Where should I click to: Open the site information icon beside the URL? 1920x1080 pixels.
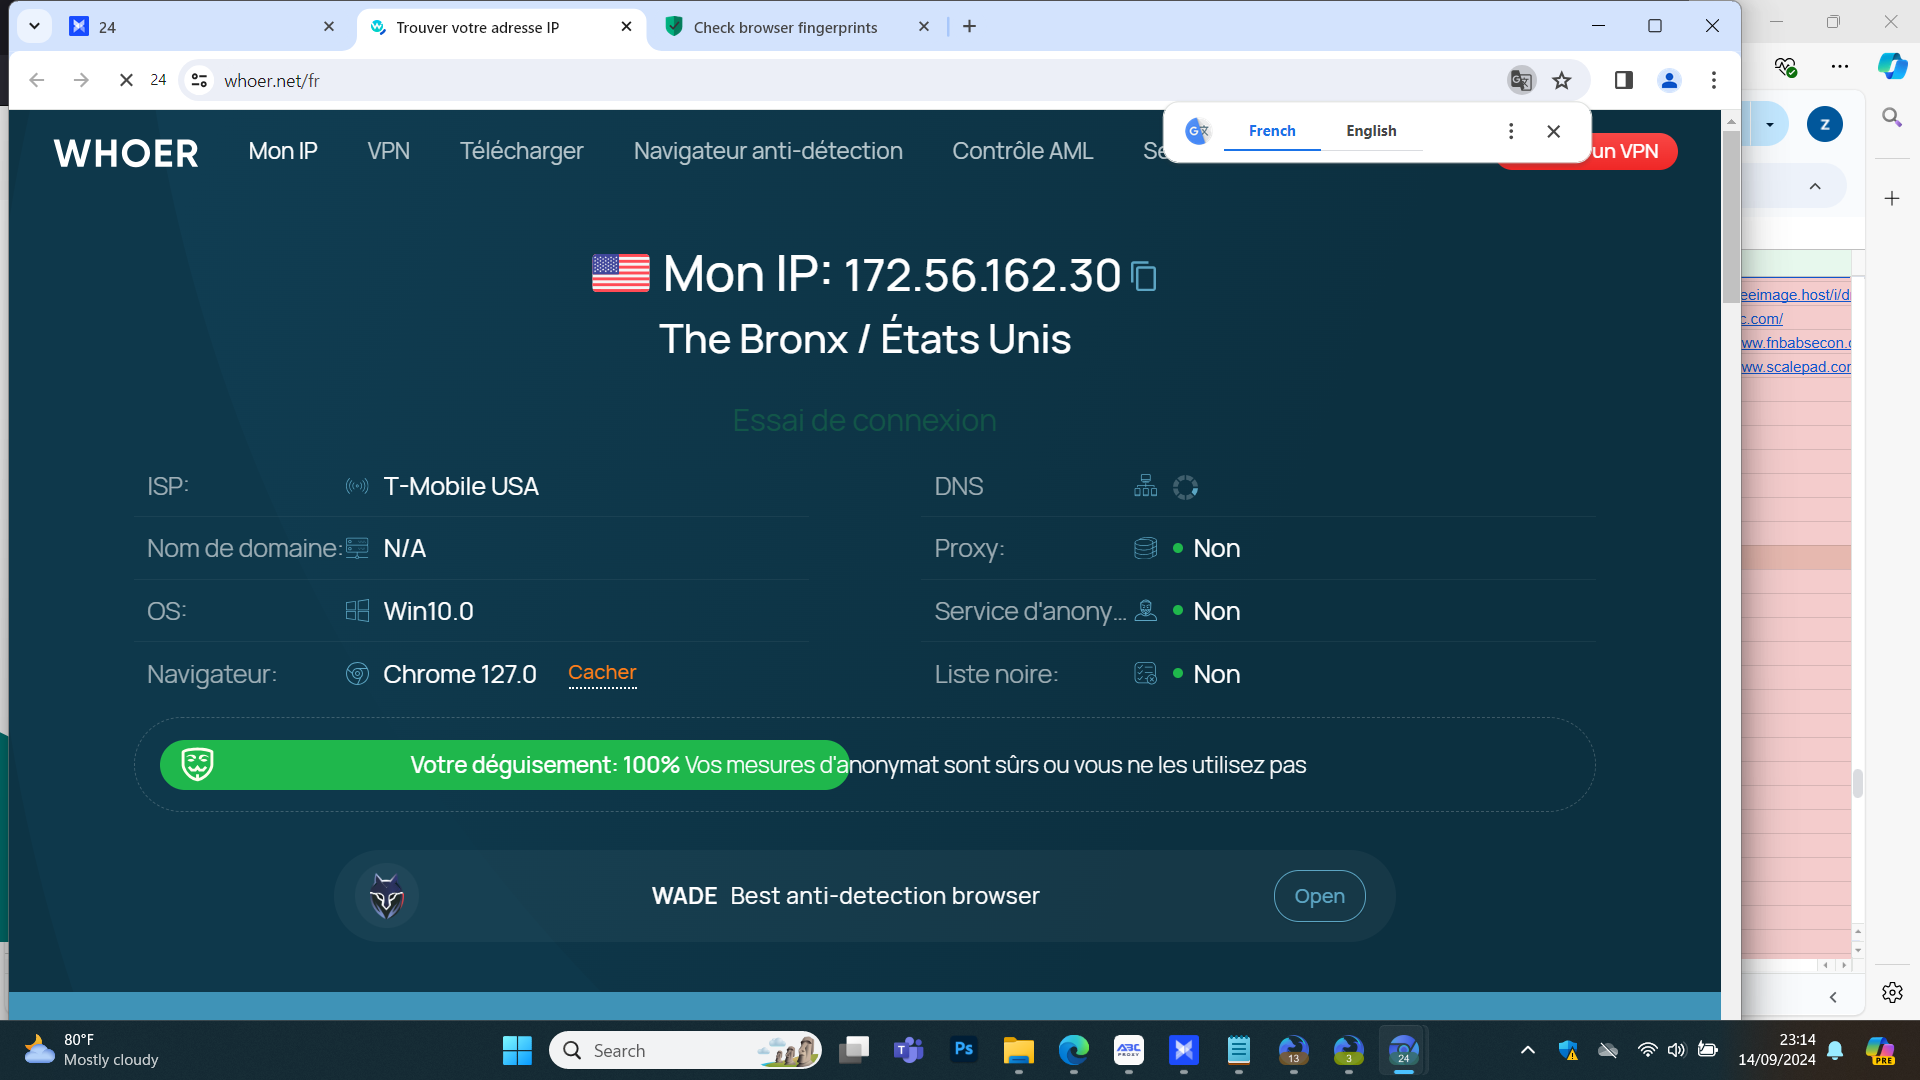(x=200, y=80)
